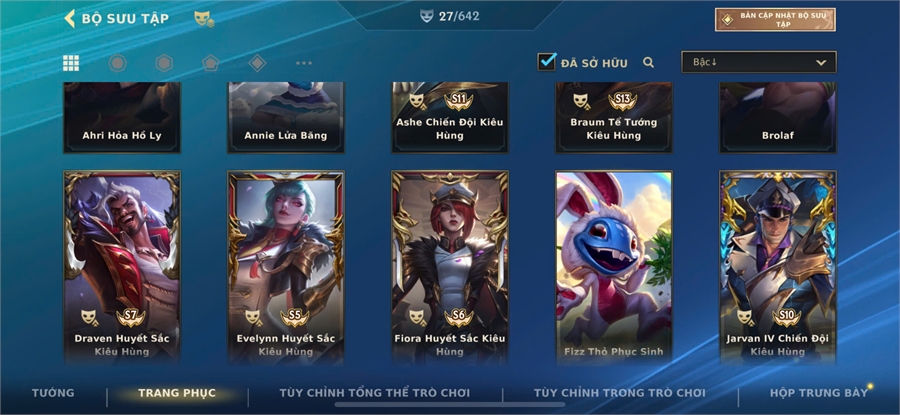Screen dimensions: 900x415
Task: Open the Draven Huyết Sắc skin card
Action: pyautogui.click(x=122, y=267)
